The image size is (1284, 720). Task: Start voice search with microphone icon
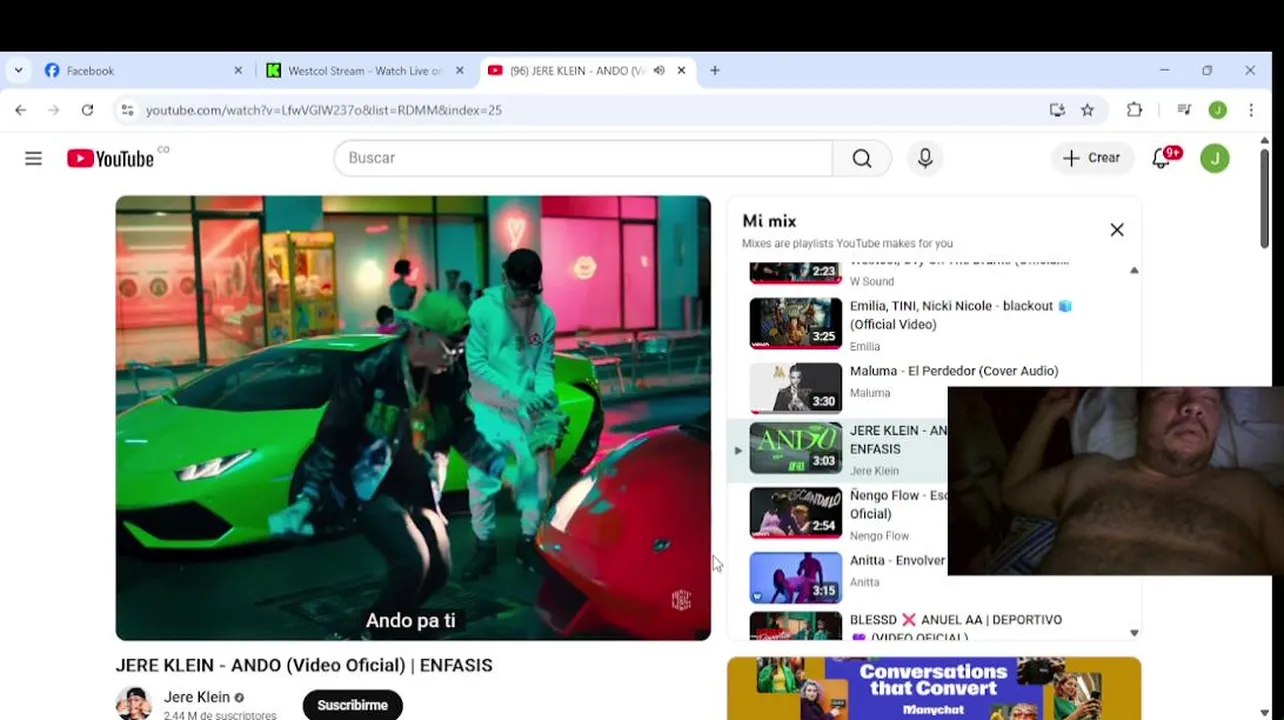925,158
